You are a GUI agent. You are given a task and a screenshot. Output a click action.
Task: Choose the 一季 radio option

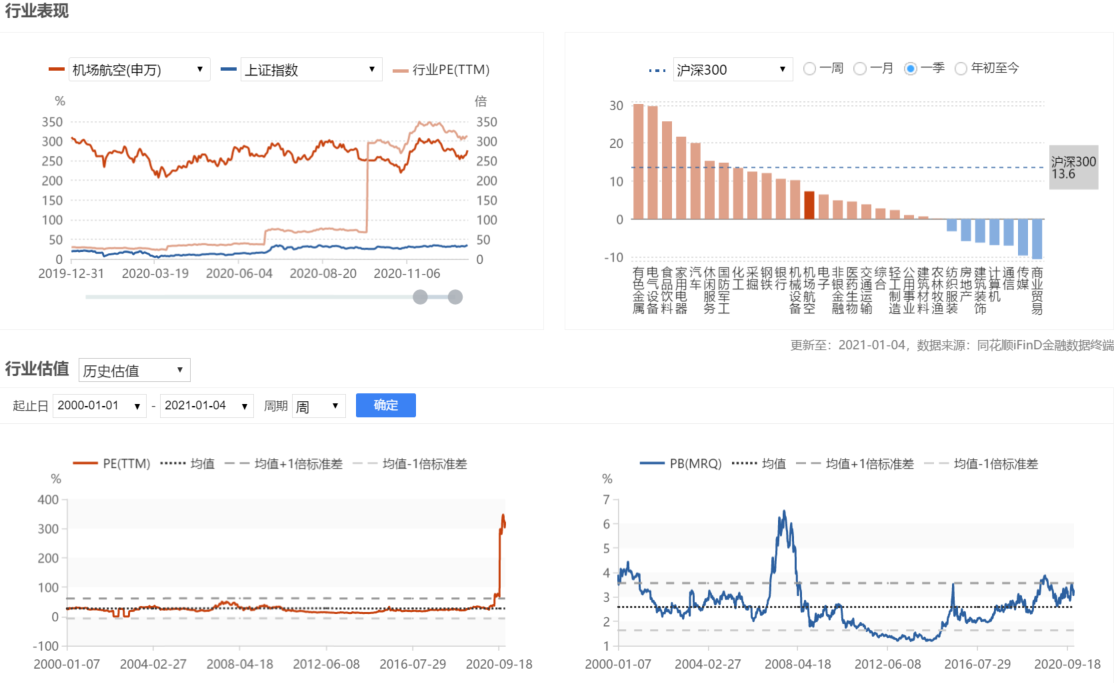910,69
